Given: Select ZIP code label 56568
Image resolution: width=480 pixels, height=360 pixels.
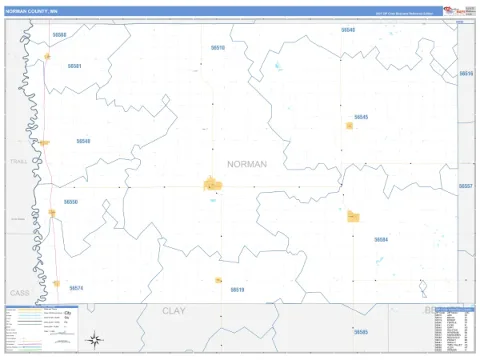Looking at the screenshot, I should click(x=59, y=35).
